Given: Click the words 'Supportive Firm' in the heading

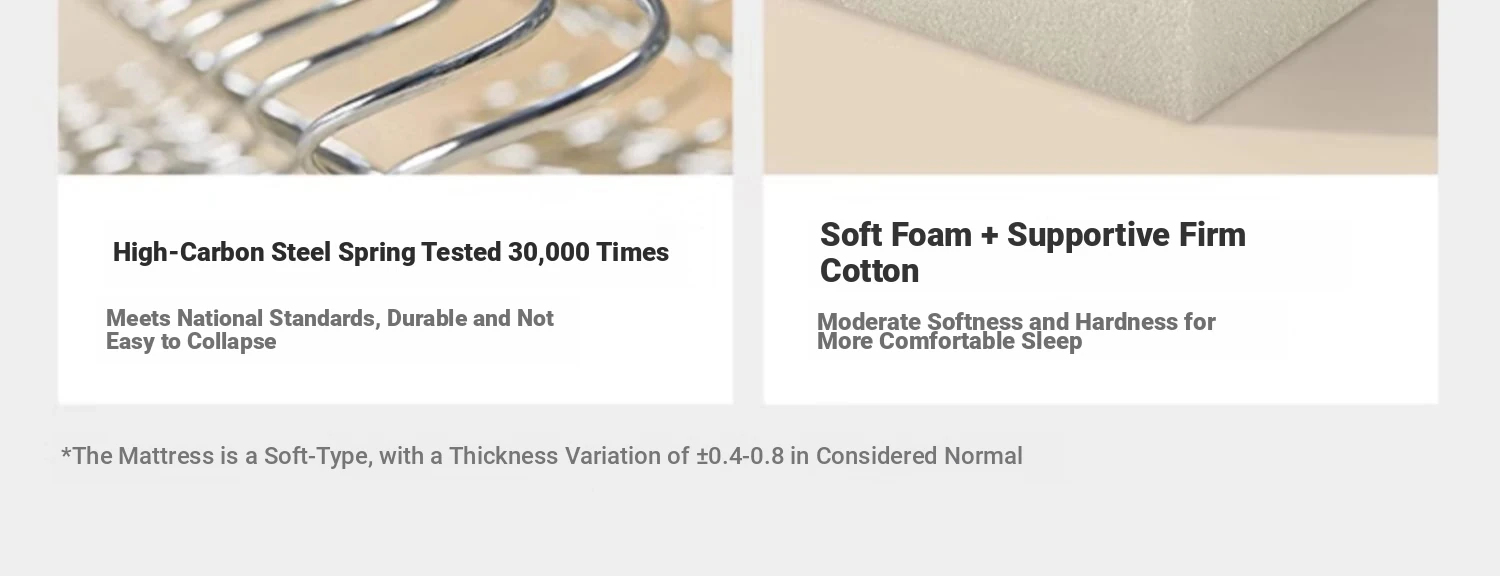Looking at the screenshot, I should pyautogui.click(x=1126, y=235).
